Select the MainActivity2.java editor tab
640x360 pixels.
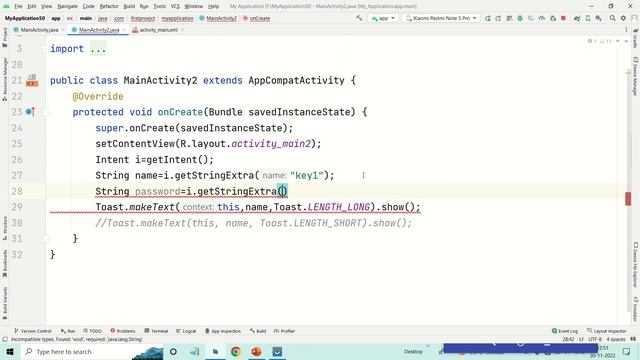click(x=98, y=30)
